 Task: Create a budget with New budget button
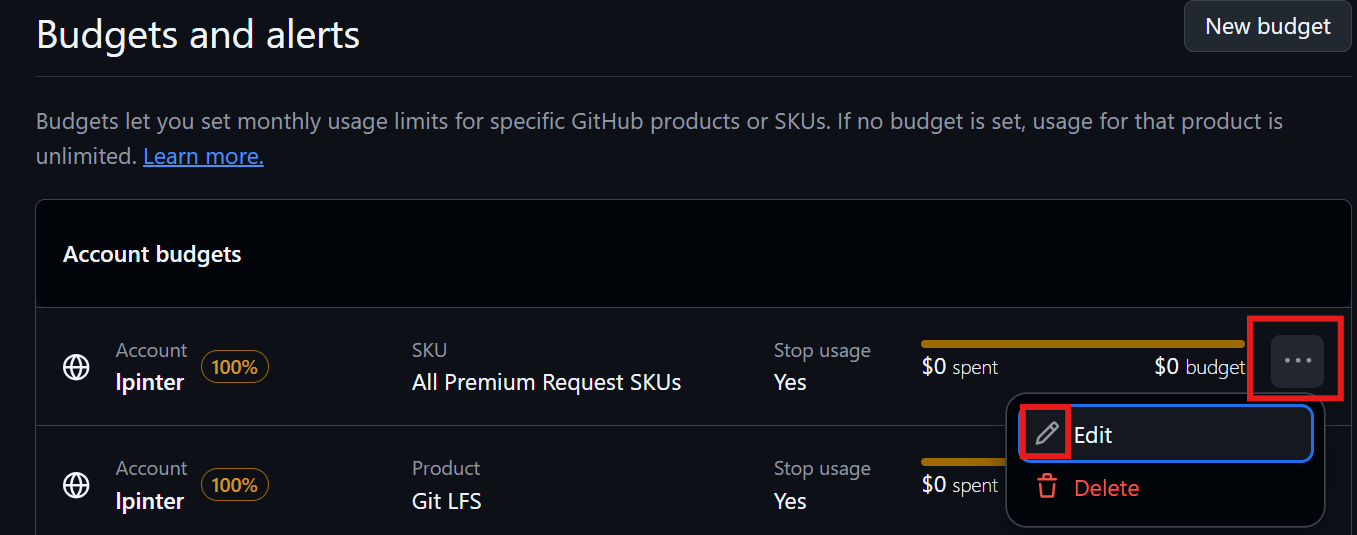coord(1267,27)
